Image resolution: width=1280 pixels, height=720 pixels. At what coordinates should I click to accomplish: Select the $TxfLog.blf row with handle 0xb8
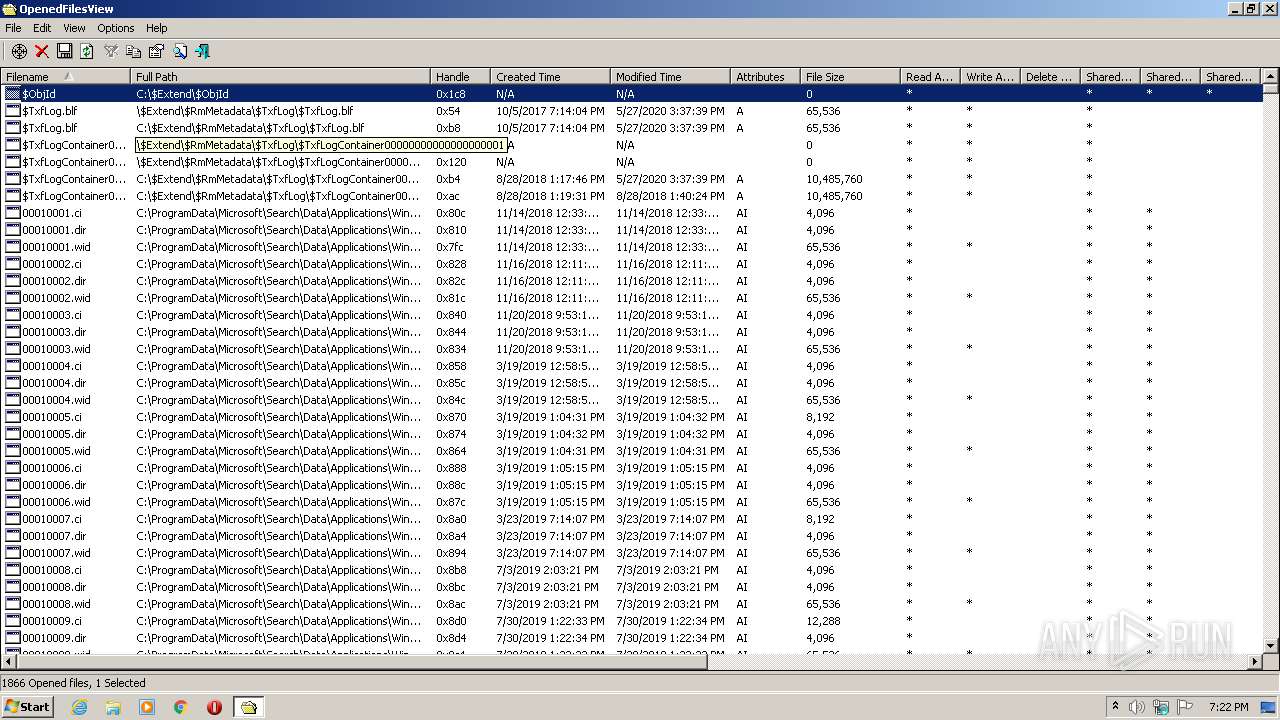point(632,128)
